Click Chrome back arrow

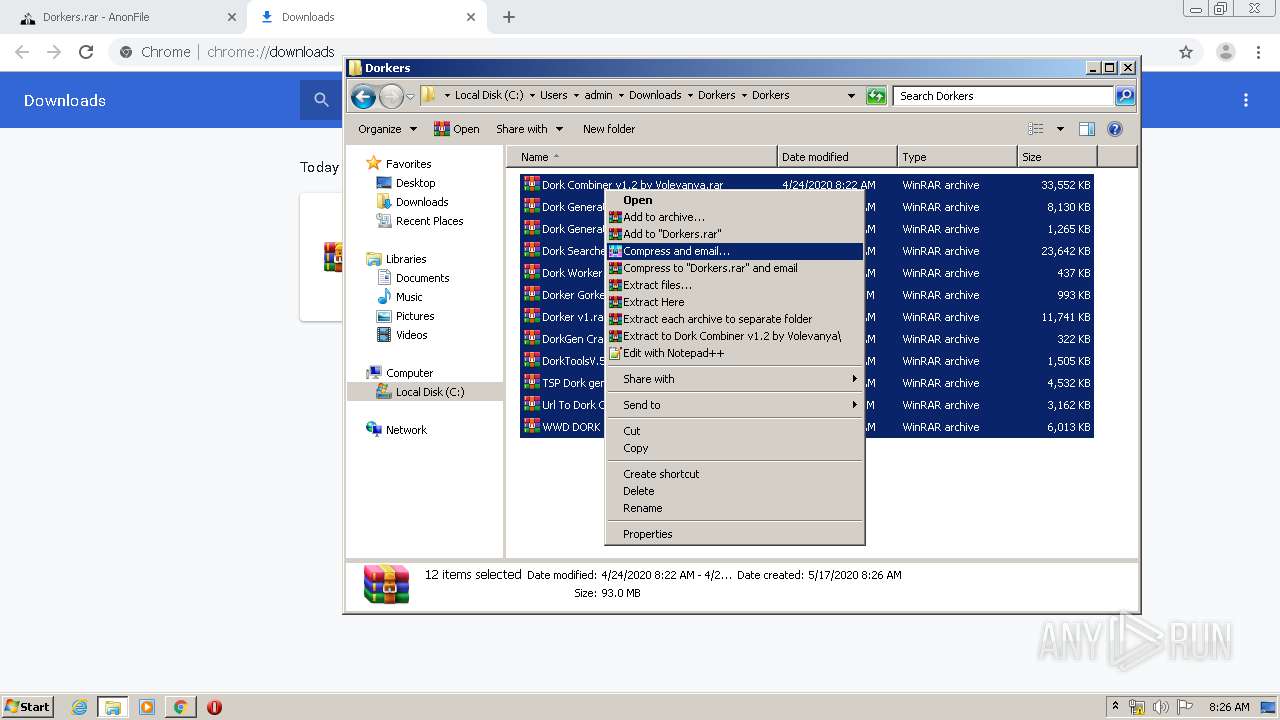tap(22, 52)
